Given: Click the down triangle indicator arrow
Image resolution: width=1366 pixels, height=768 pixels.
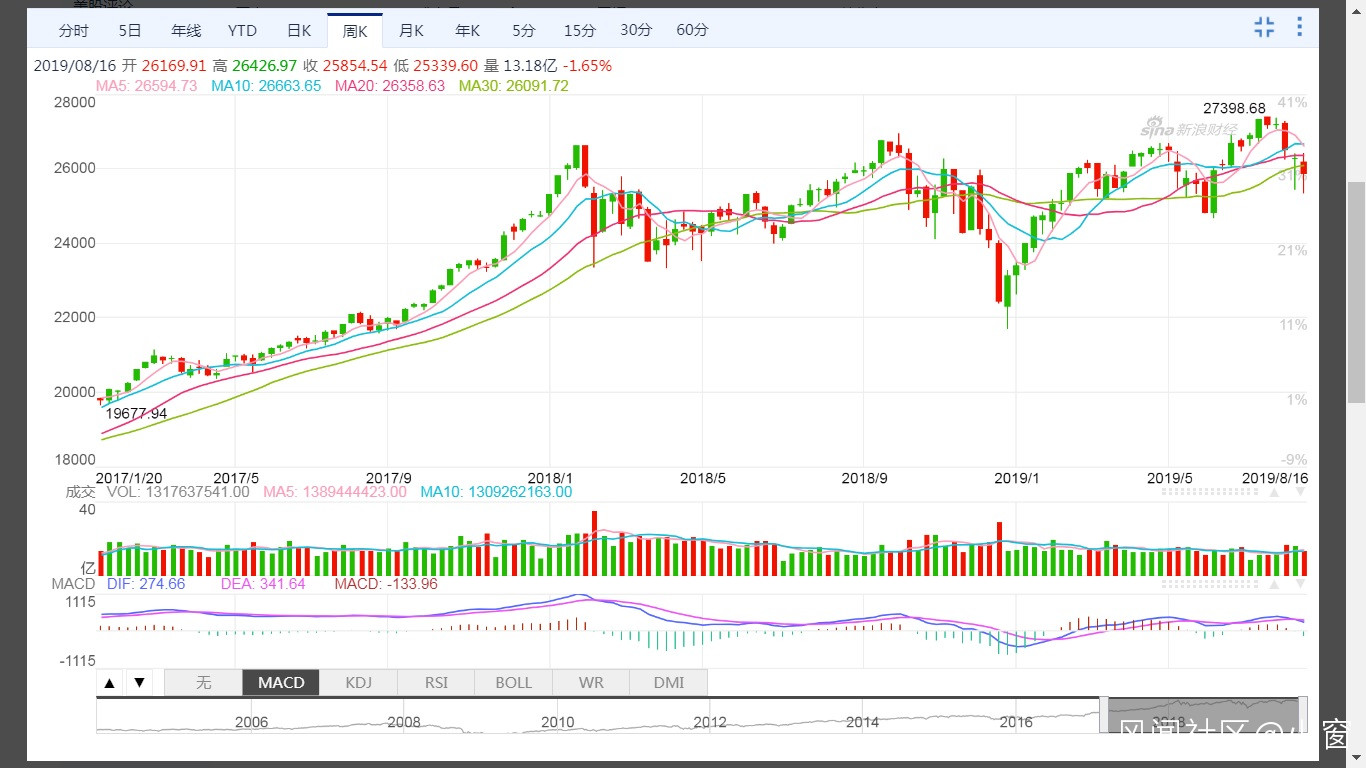Looking at the screenshot, I should pos(140,683).
